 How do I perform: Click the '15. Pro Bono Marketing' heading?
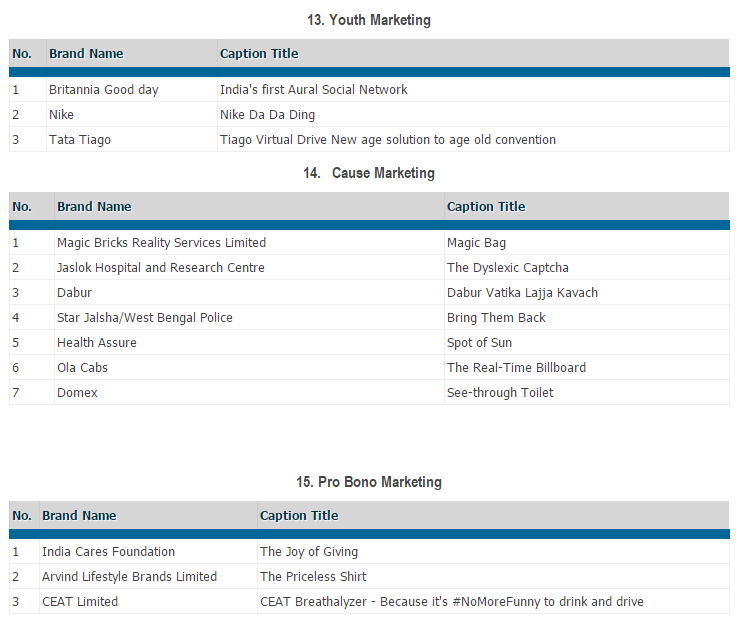pyautogui.click(x=369, y=482)
